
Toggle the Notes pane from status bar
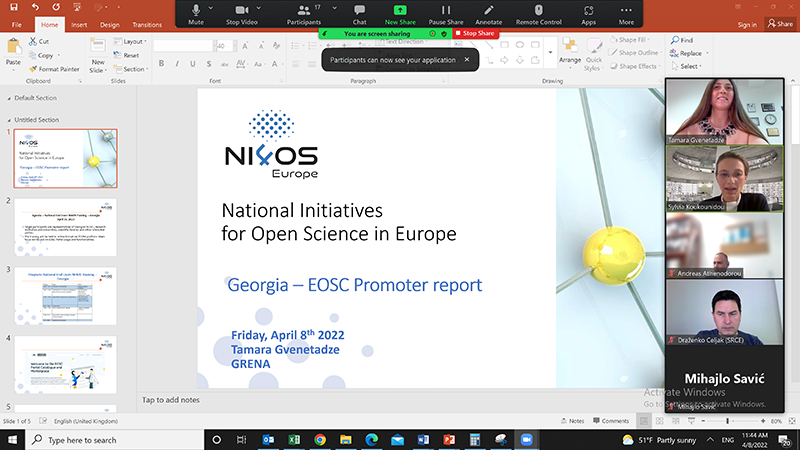[x=572, y=421]
